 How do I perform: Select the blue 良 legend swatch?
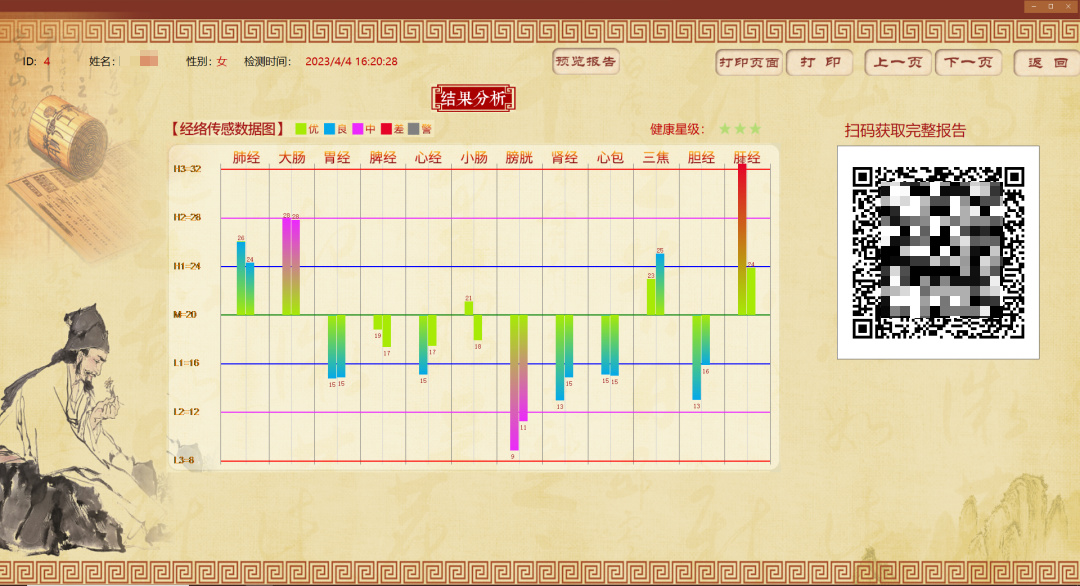(329, 129)
